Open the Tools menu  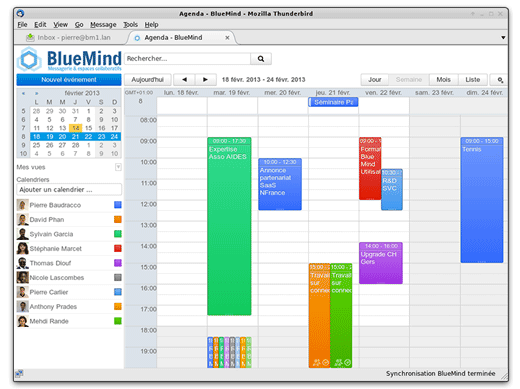coord(130,25)
